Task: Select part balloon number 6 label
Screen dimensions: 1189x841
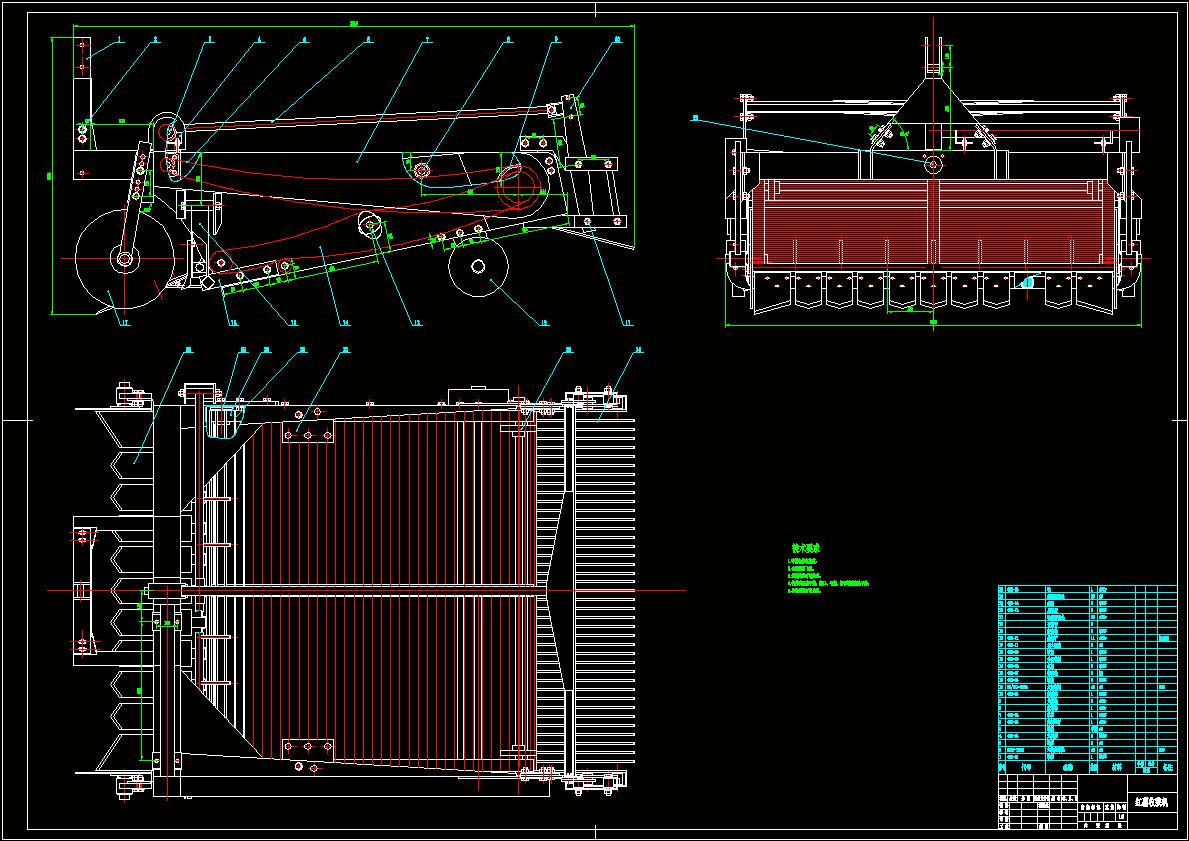Action: [369, 40]
